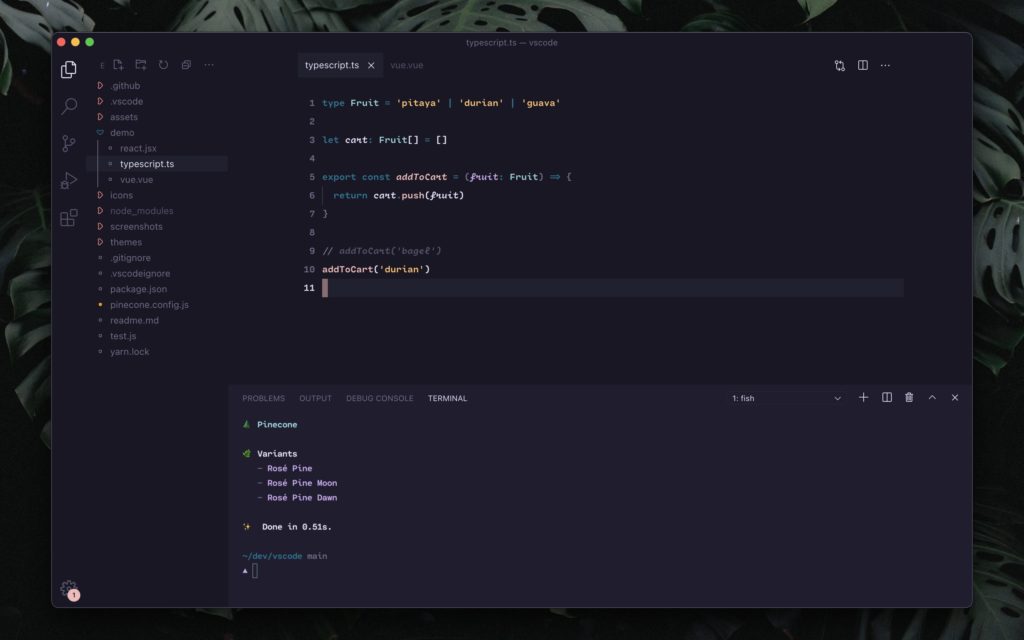Open the Run and Debug view
Image resolution: width=1024 pixels, height=640 pixels.
pos(69,181)
